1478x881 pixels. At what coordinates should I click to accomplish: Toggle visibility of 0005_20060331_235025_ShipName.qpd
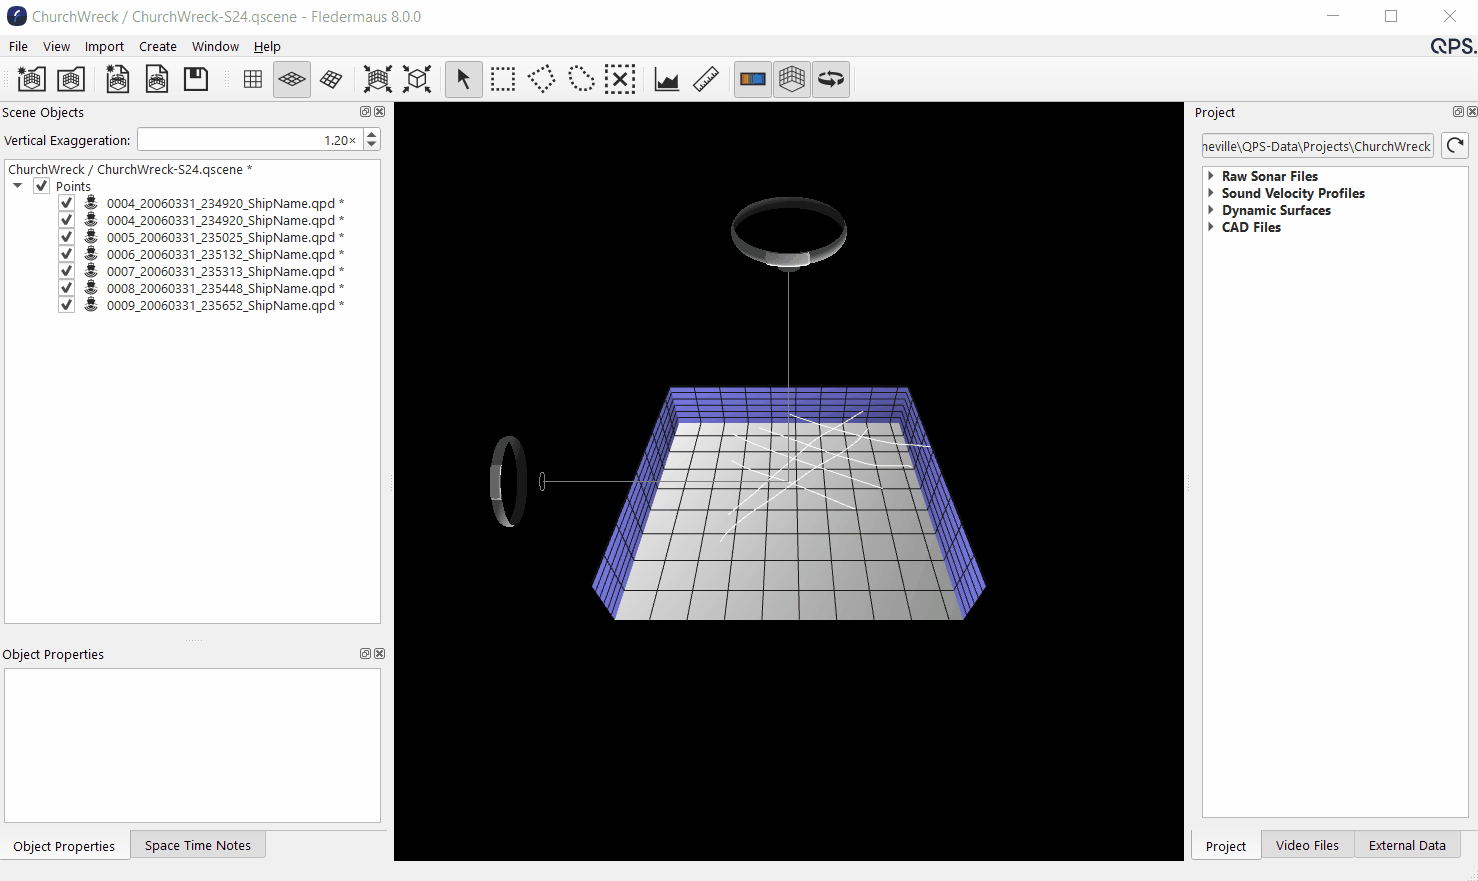point(67,237)
